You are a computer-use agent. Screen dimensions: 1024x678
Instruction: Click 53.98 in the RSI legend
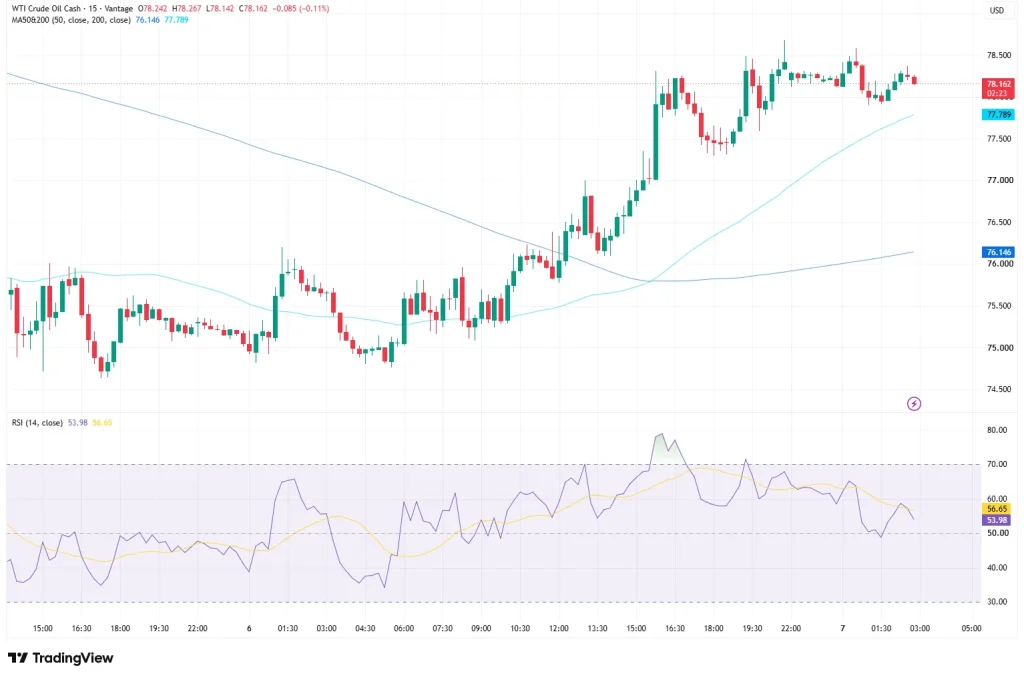pyautogui.click(x=78, y=423)
